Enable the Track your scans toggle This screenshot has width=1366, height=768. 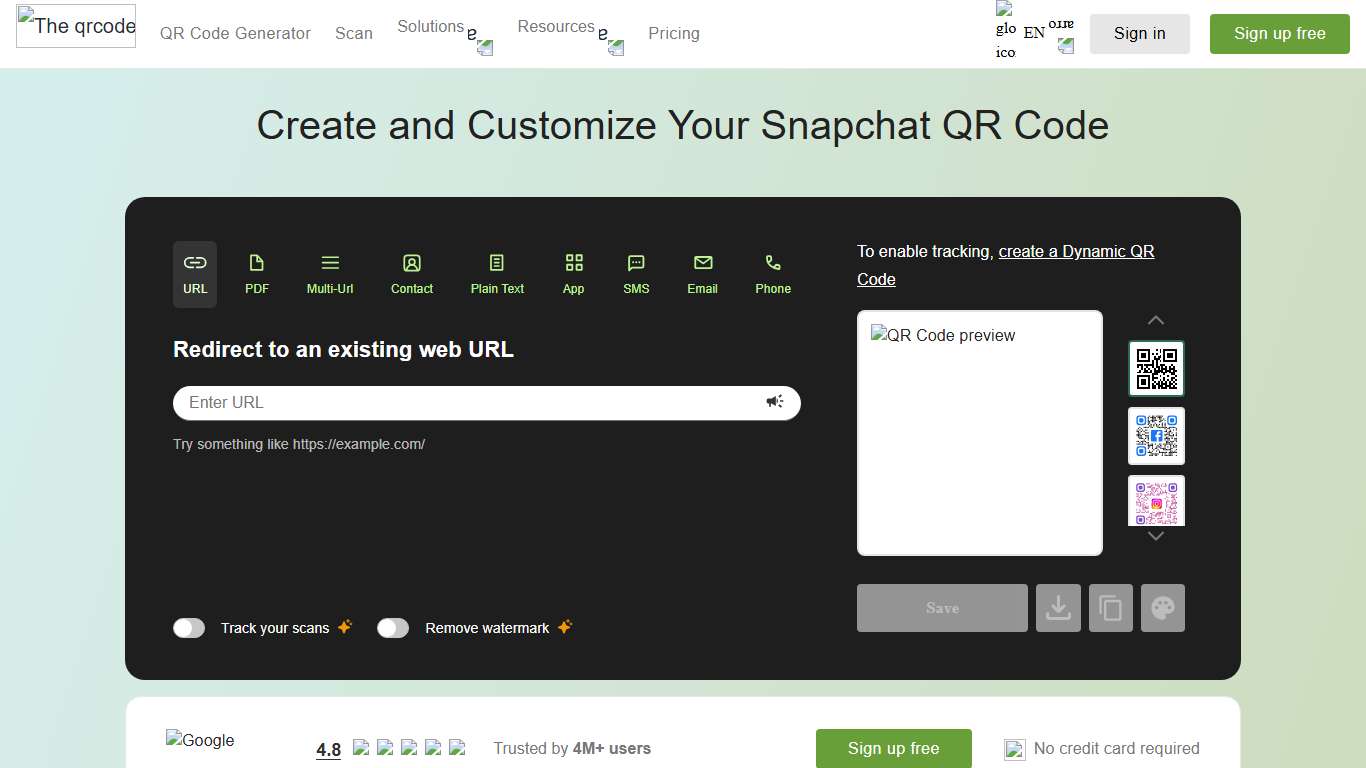(x=189, y=627)
